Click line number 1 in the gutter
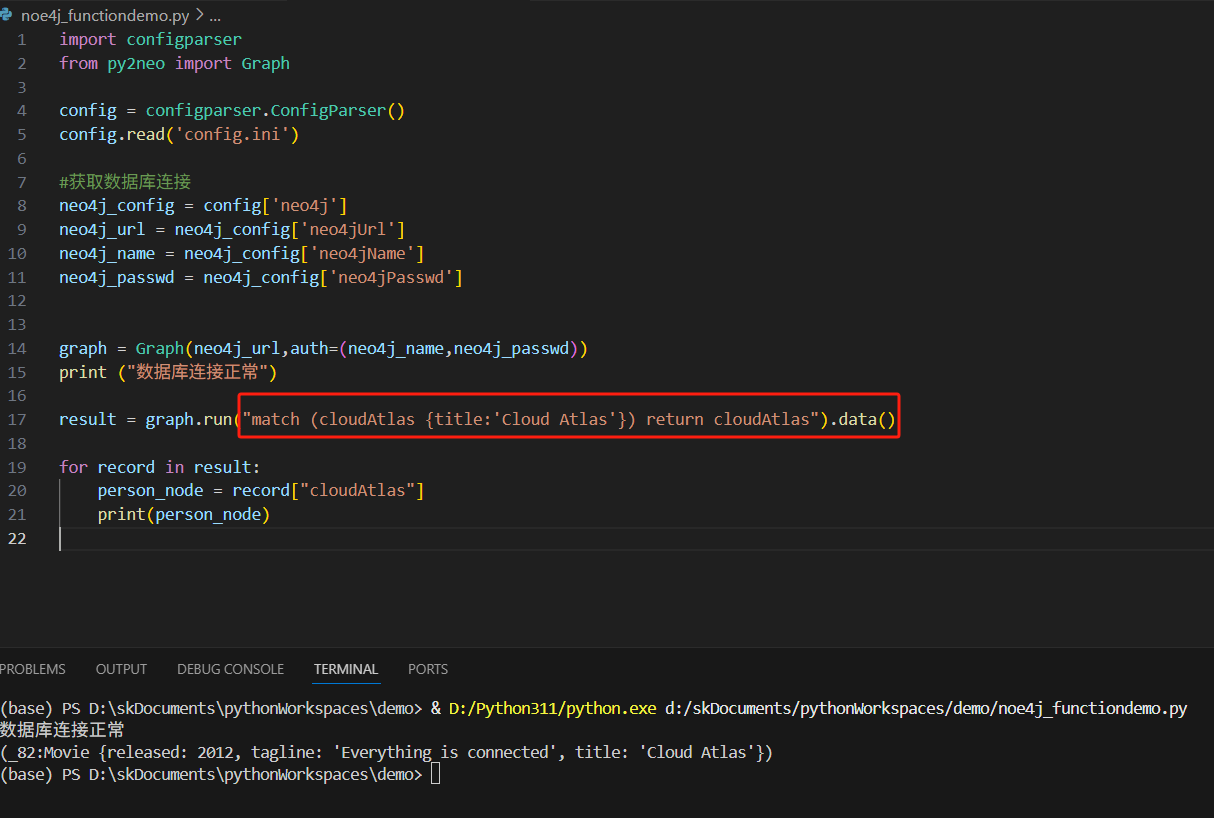This screenshot has width=1214, height=818. pos(22,39)
